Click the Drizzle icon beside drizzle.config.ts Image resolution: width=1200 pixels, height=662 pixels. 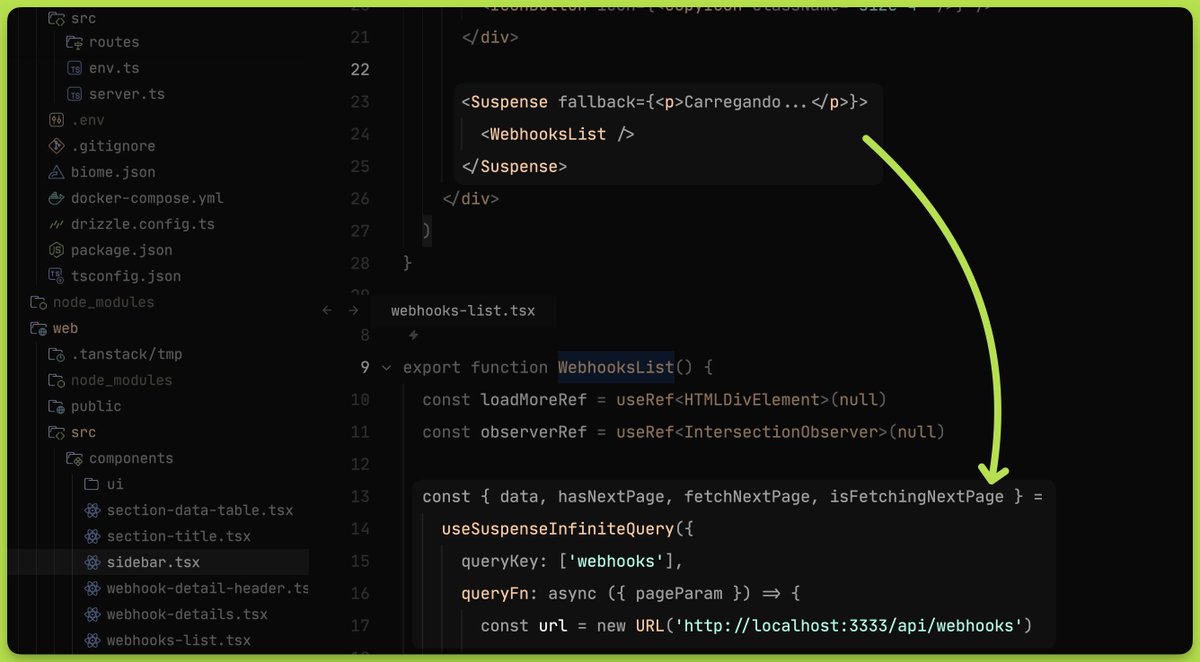pyautogui.click(x=57, y=224)
